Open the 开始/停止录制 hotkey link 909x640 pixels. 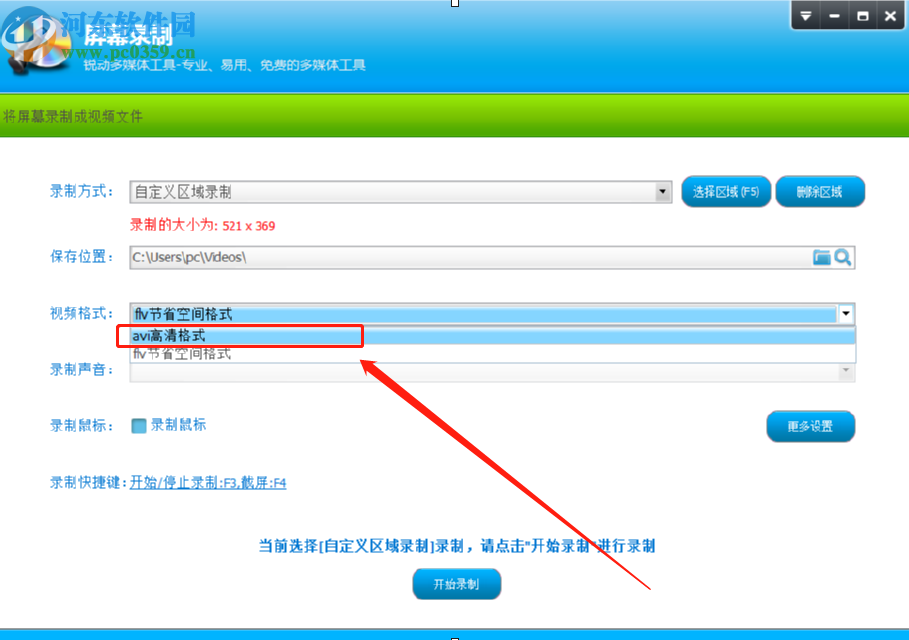[x=208, y=482]
